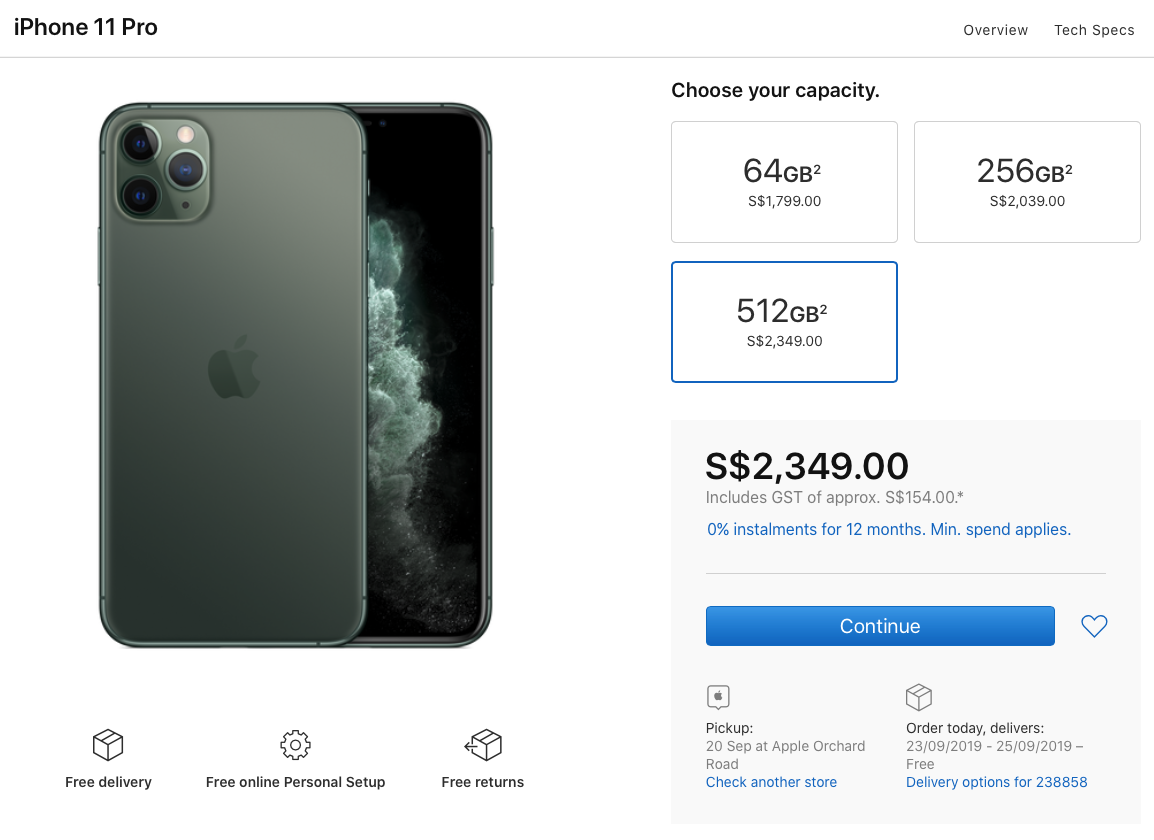Switch to the Tech Specs tab

[1094, 30]
